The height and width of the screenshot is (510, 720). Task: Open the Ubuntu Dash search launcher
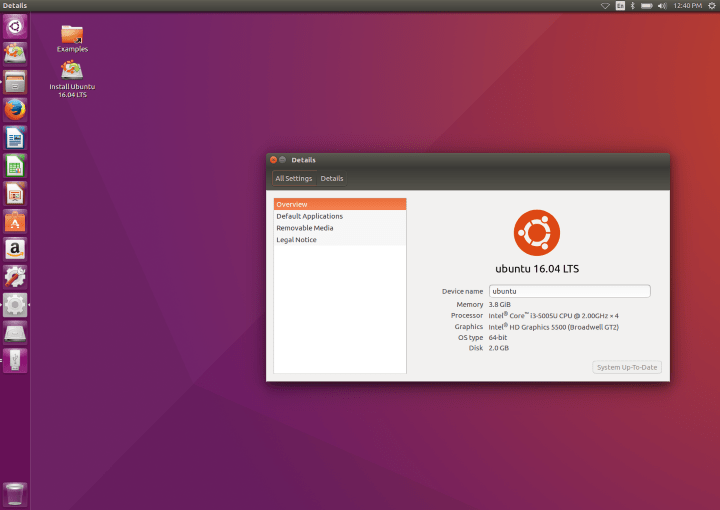point(15,27)
